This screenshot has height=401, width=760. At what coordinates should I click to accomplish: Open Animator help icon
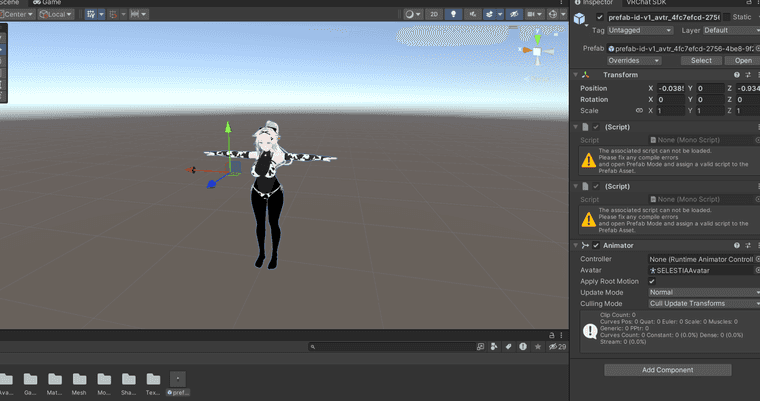click(737, 245)
